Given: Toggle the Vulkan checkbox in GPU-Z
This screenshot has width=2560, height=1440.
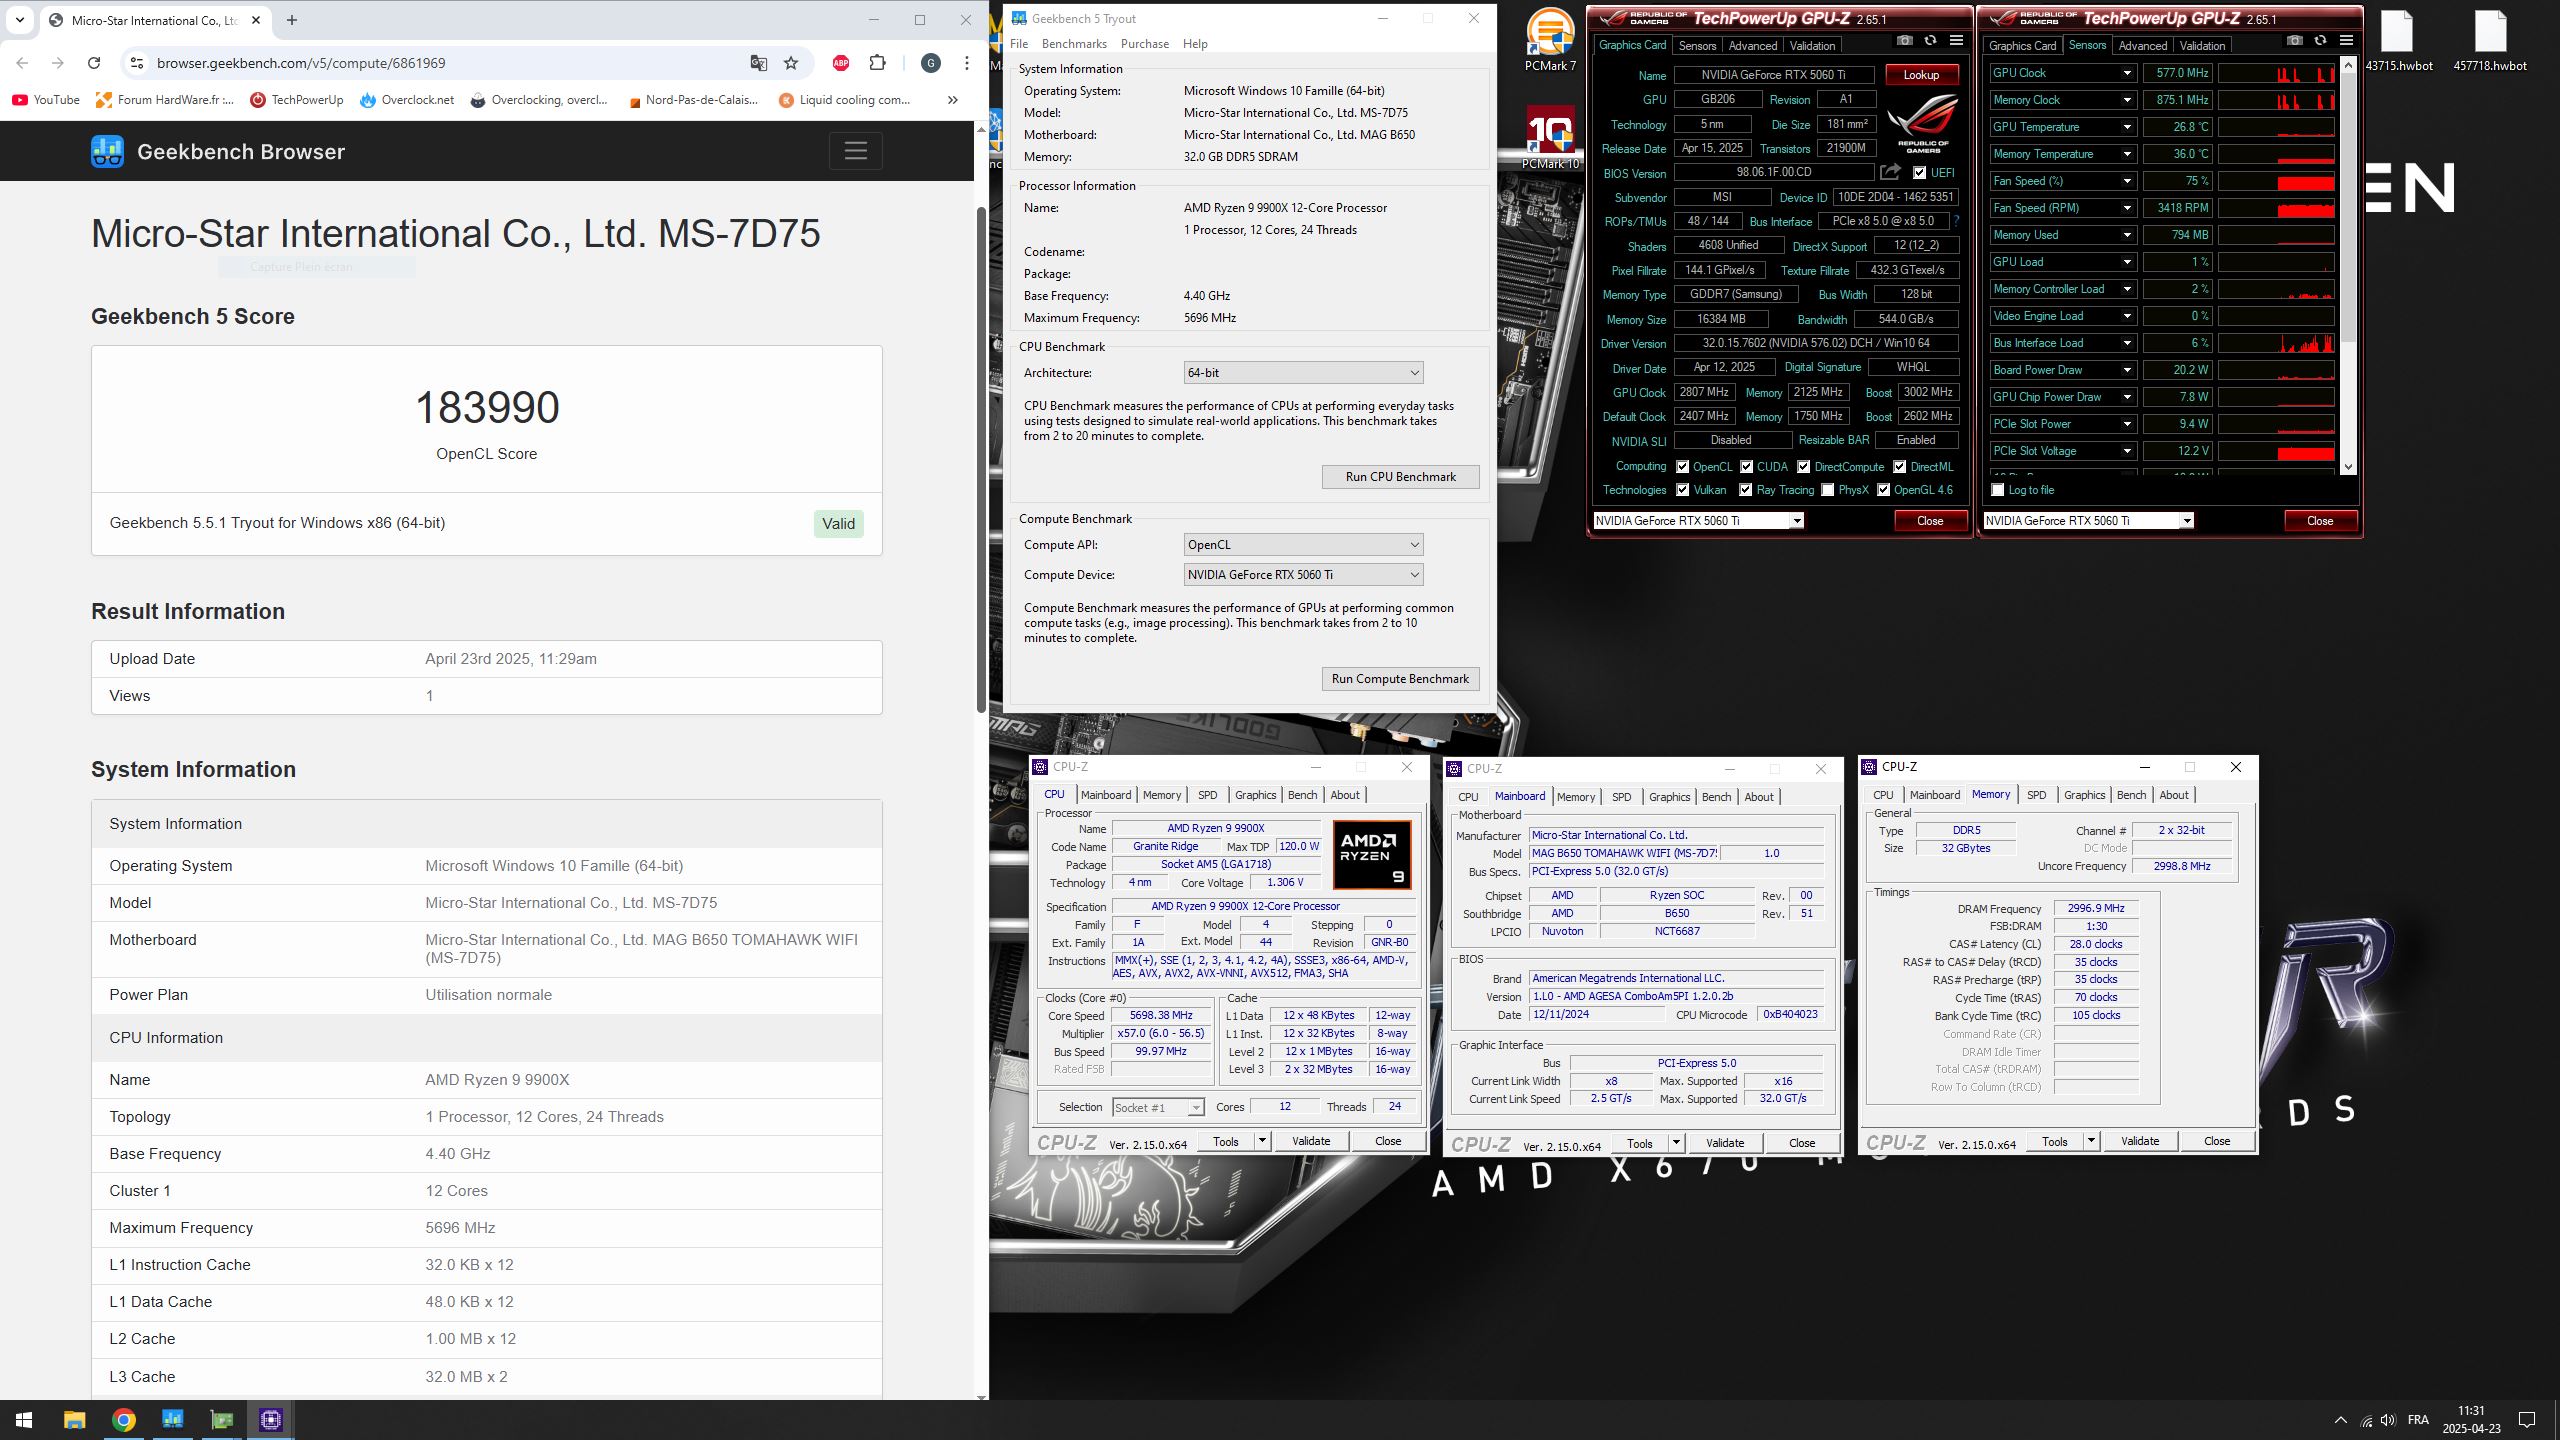Looking at the screenshot, I should pyautogui.click(x=1682, y=490).
